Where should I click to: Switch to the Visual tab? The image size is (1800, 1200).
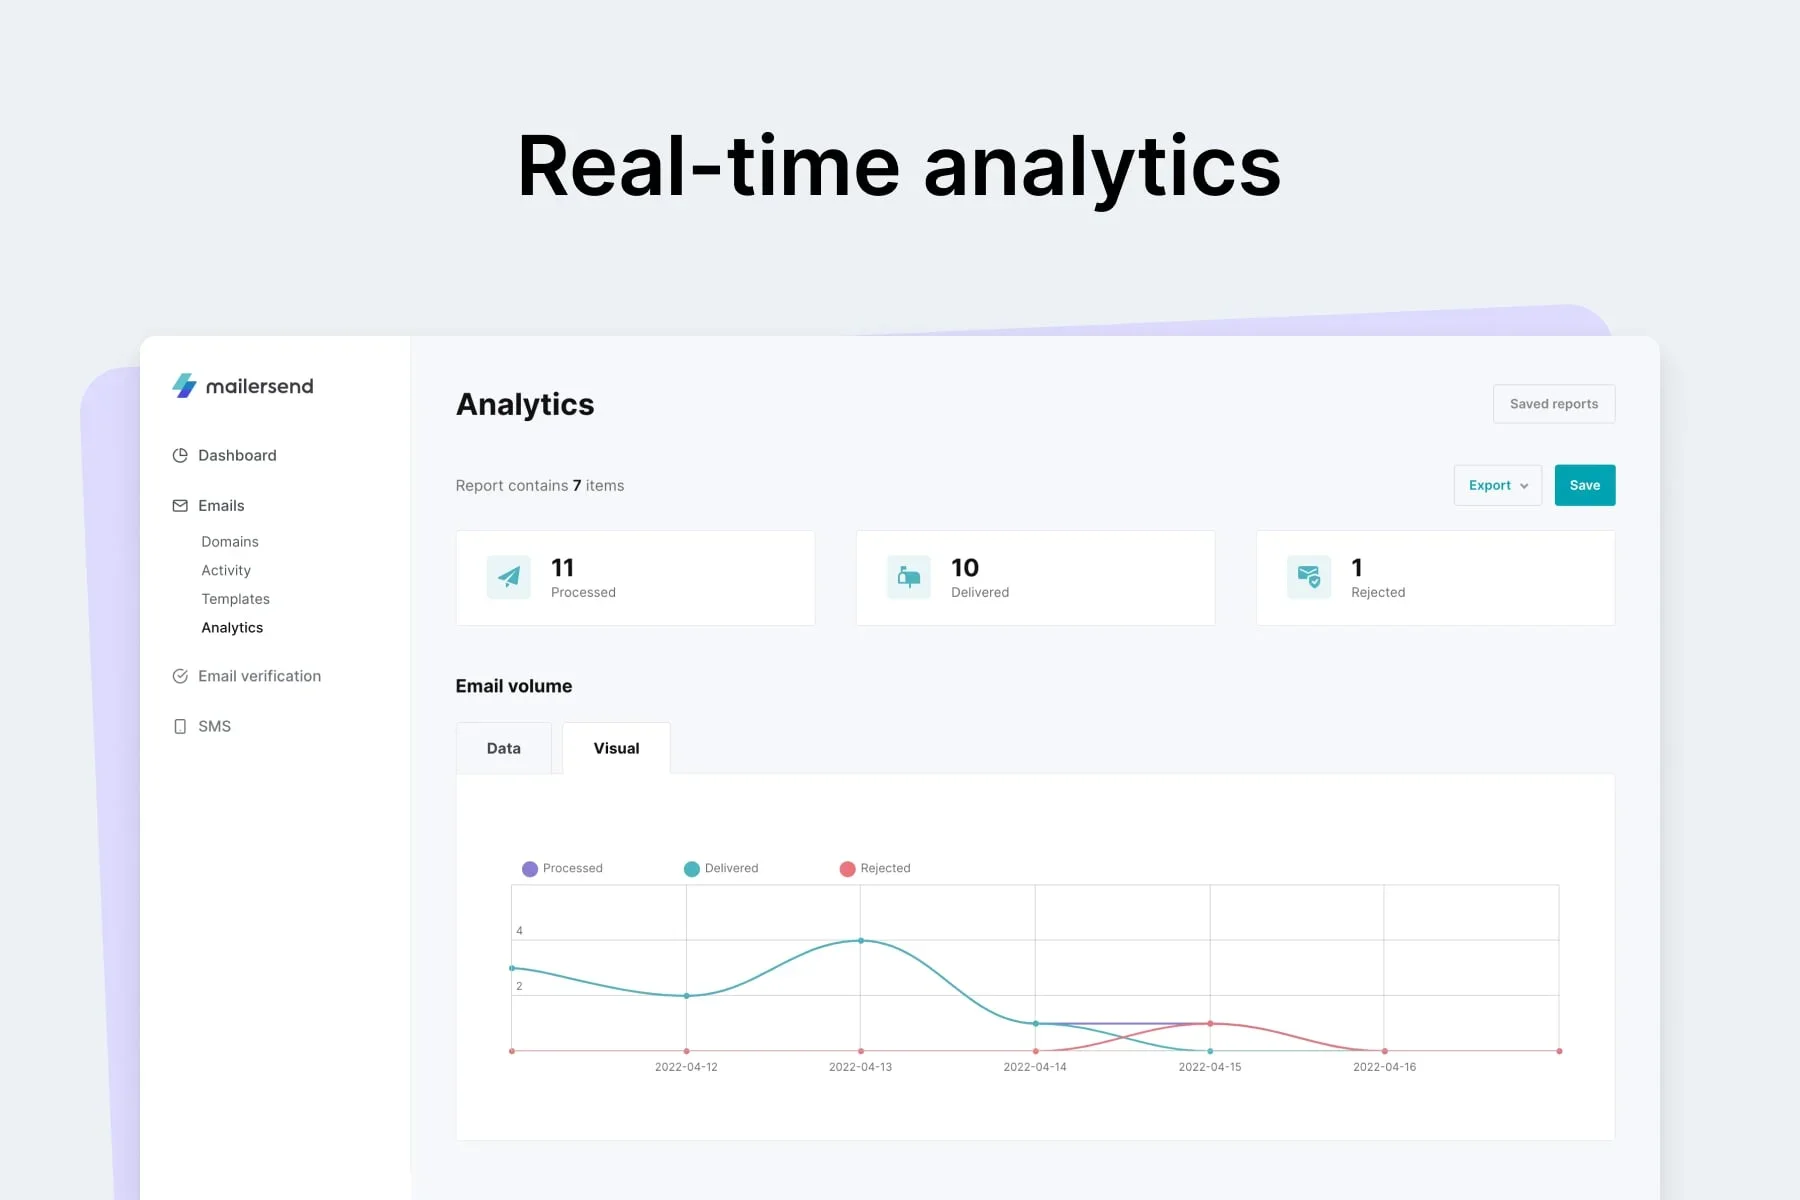pyautogui.click(x=616, y=748)
